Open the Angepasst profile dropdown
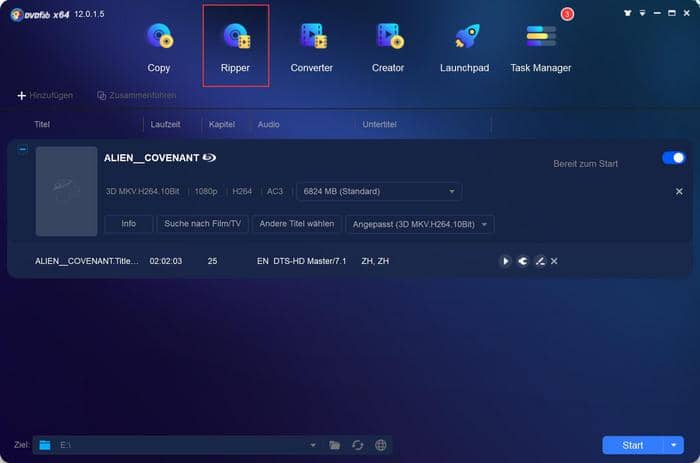 point(420,224)
